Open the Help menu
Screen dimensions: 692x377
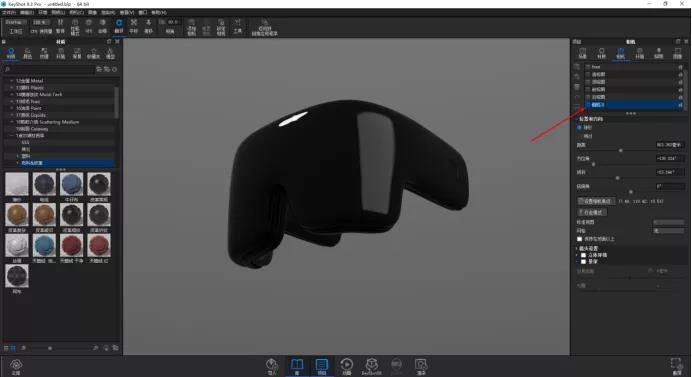pos(159,12)
